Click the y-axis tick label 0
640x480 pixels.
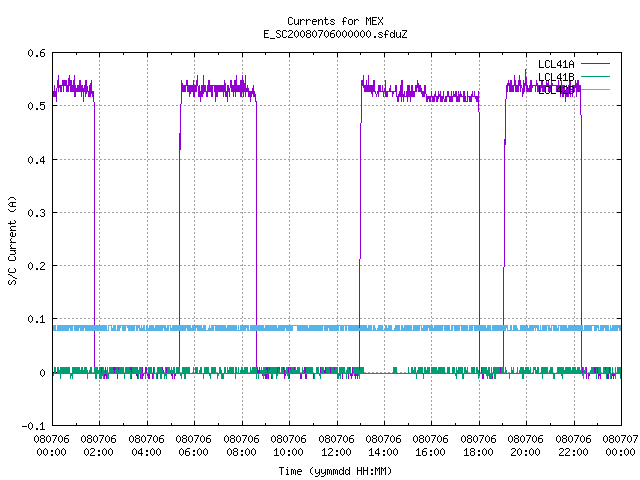tap(42, 373)
